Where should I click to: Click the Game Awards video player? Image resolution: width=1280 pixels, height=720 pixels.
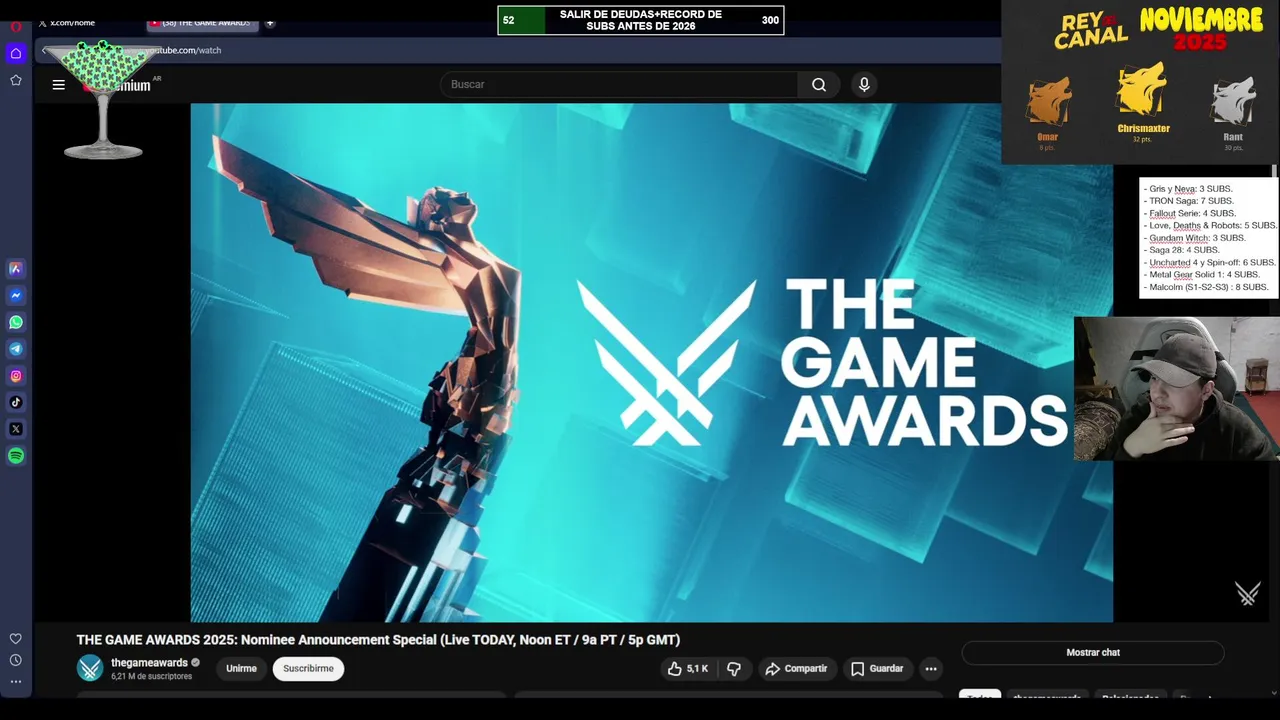pyautogui.click(x=651, y=362)
